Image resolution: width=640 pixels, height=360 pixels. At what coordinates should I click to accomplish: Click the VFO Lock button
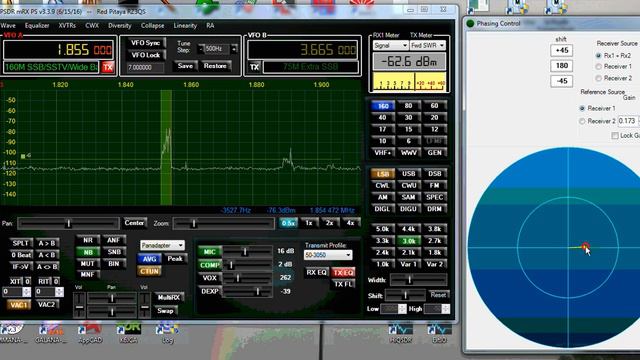(x=145, y=55)
